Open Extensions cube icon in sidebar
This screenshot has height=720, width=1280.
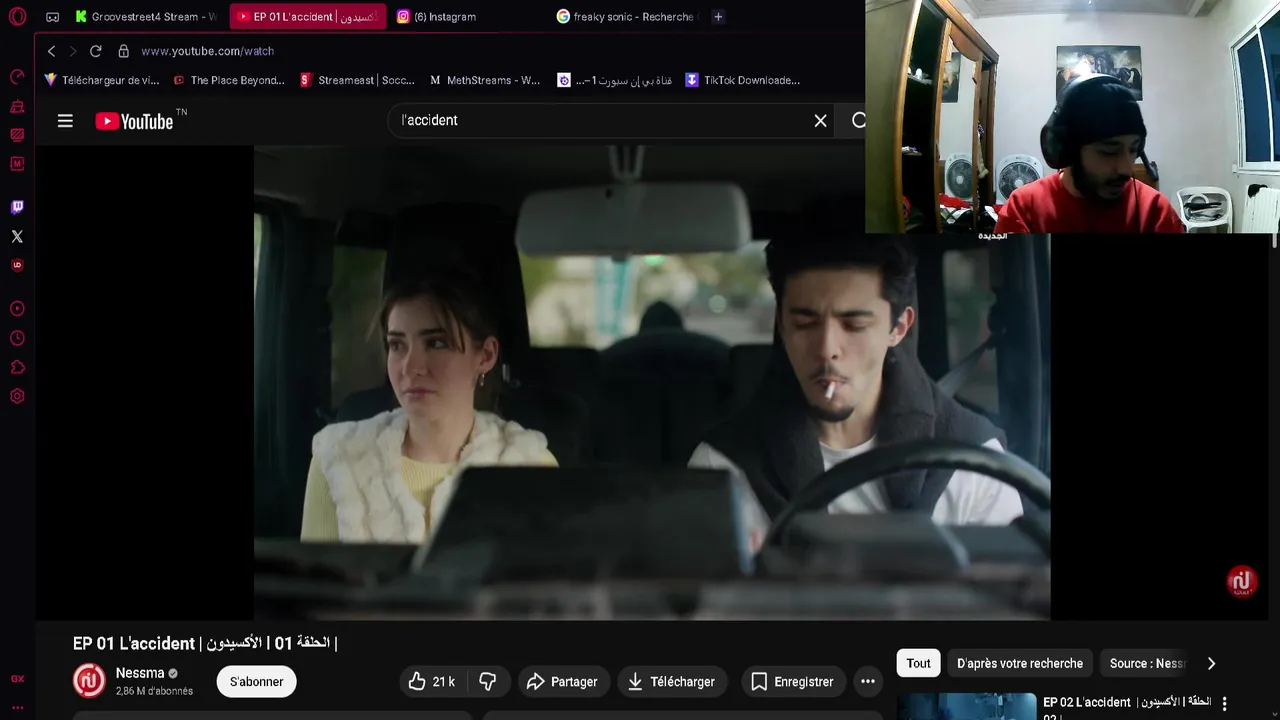pos(17,367)
